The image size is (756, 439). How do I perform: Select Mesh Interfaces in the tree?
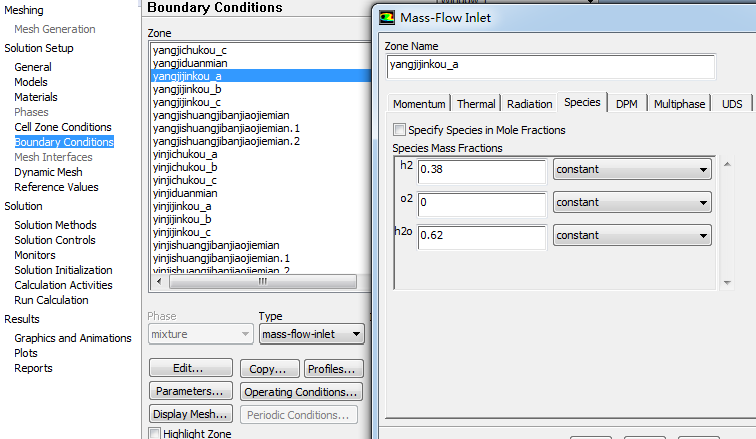pyautogui.click(x=53, y=157)
